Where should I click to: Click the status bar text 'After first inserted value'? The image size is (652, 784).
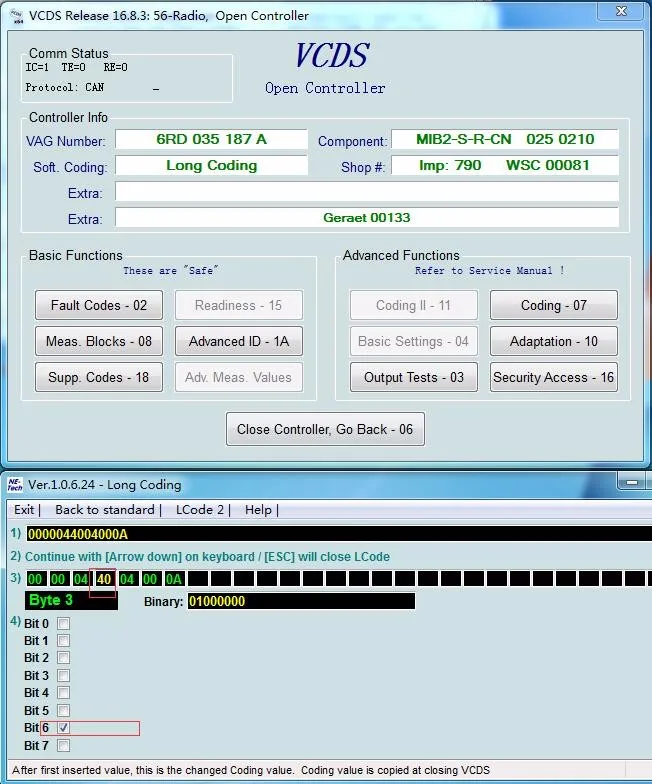click(251, 770)
